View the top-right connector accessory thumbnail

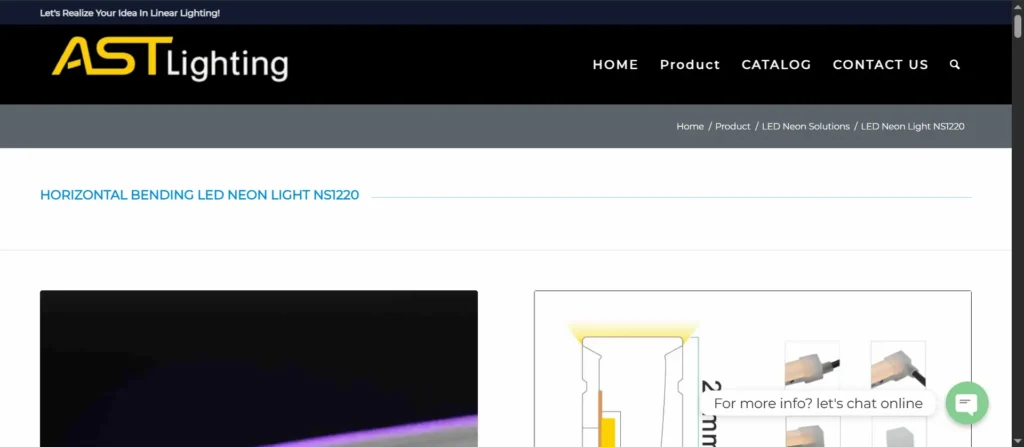898,365
